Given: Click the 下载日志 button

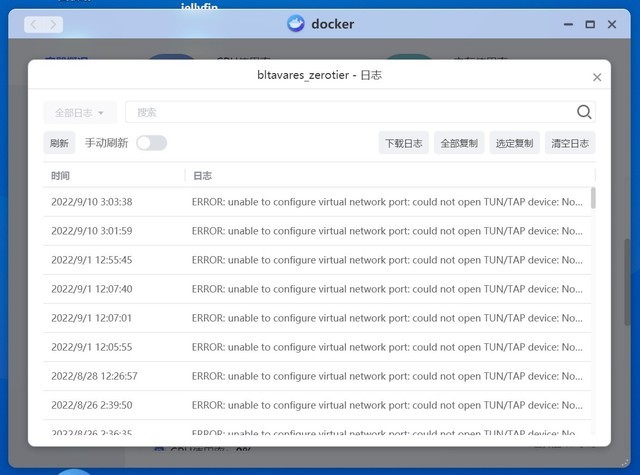Looking at the screenshot, I should (x=403, y=143).
